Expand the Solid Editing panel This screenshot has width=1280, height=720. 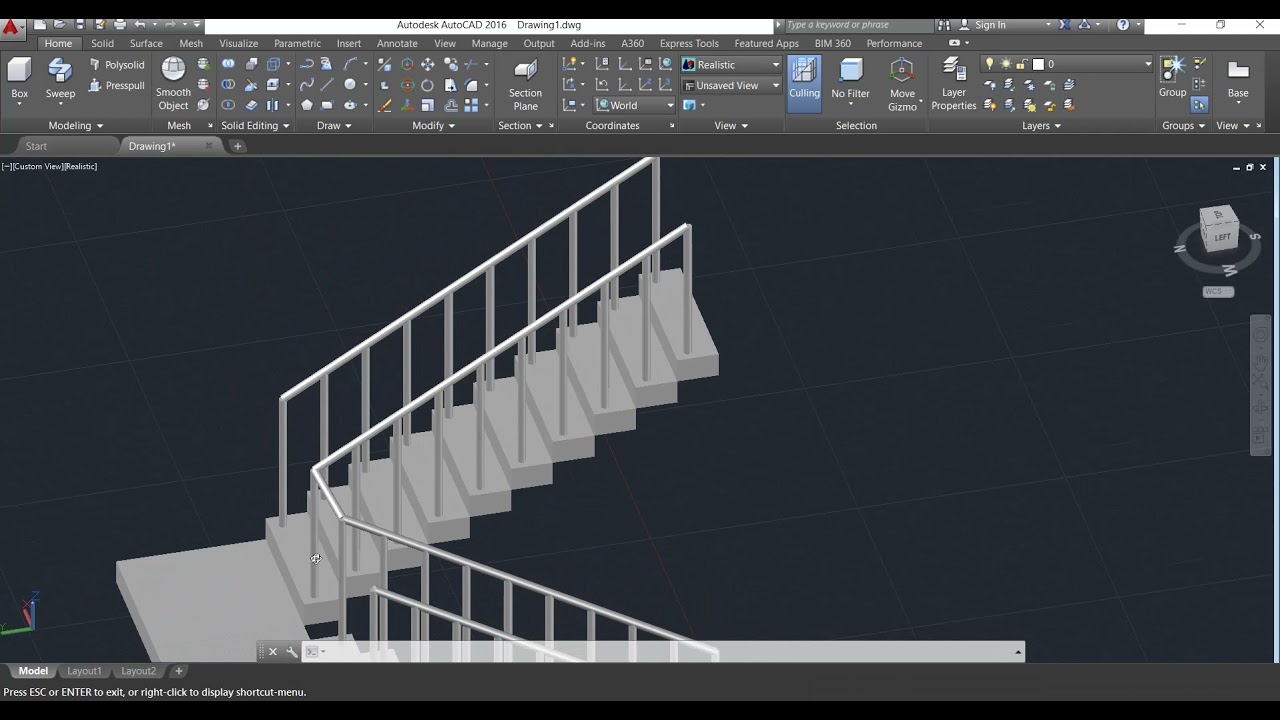(x=255, y=126)
